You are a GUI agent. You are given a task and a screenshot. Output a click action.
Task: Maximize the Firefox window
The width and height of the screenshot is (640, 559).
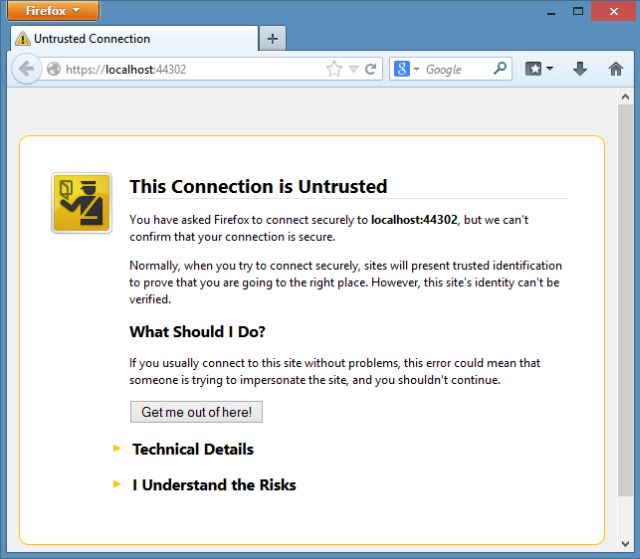click(578, 11)
